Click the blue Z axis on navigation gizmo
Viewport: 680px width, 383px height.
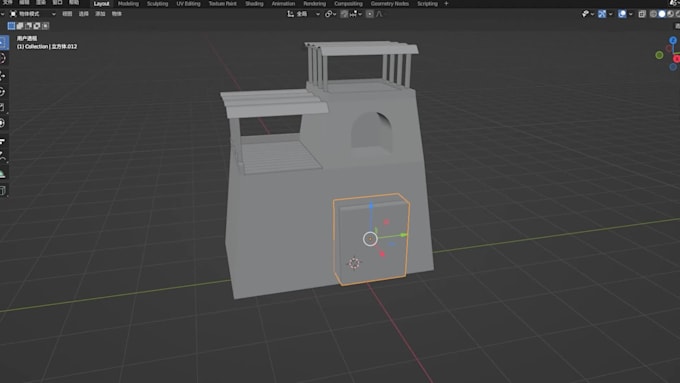(x=673, y=40)
